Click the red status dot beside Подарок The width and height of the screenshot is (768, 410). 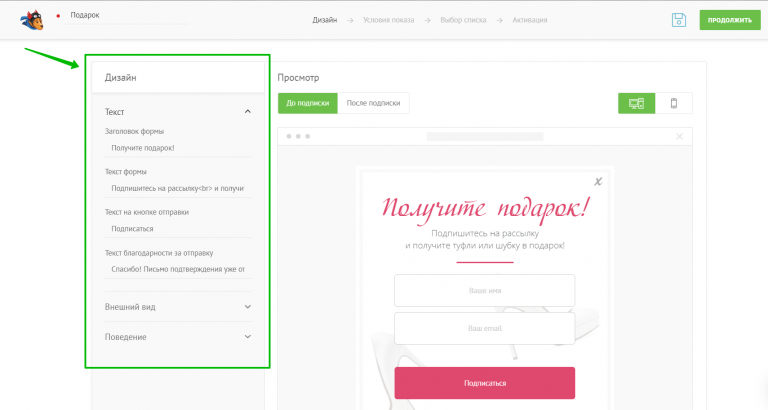click(58, 16)
